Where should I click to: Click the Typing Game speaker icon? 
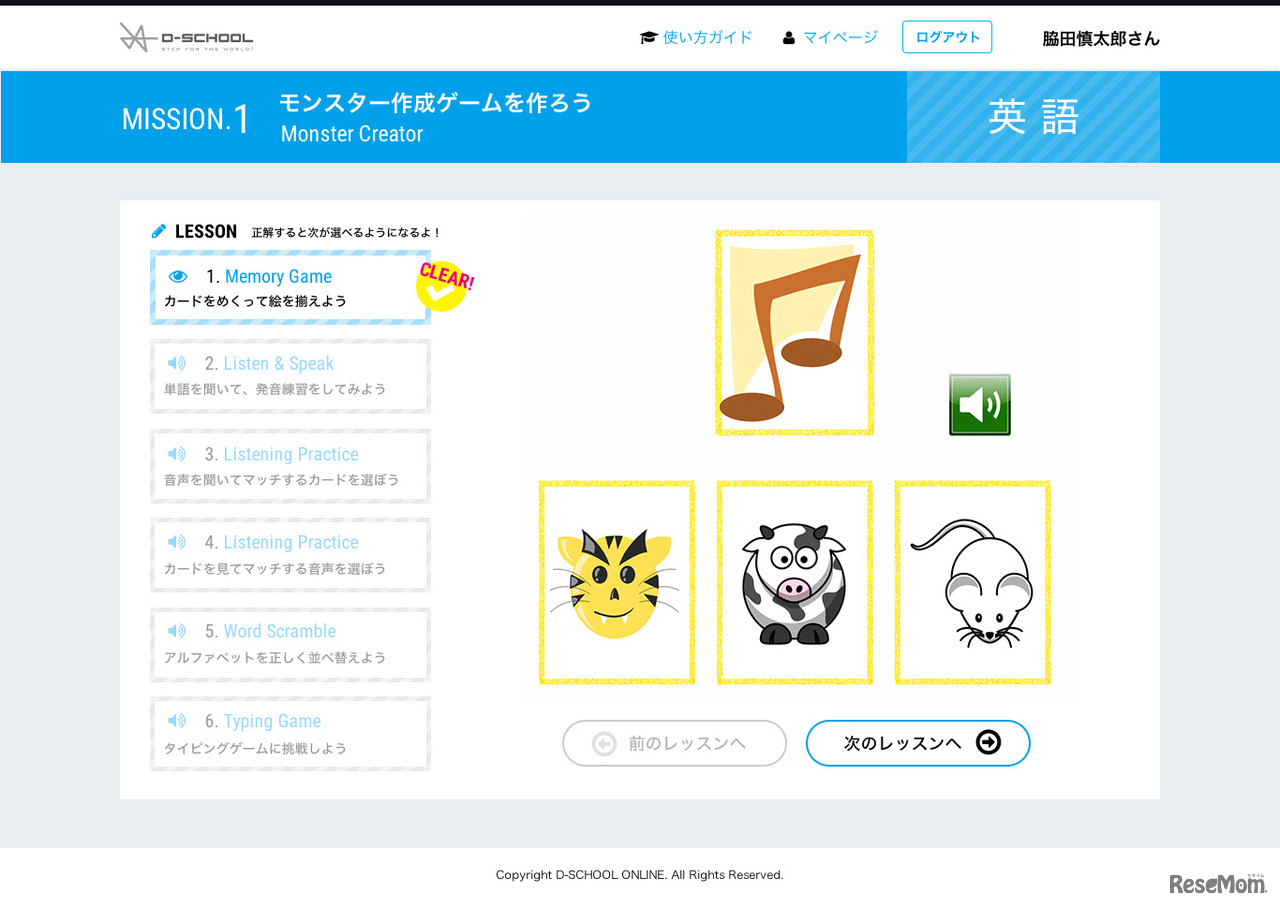click(177, 720)
